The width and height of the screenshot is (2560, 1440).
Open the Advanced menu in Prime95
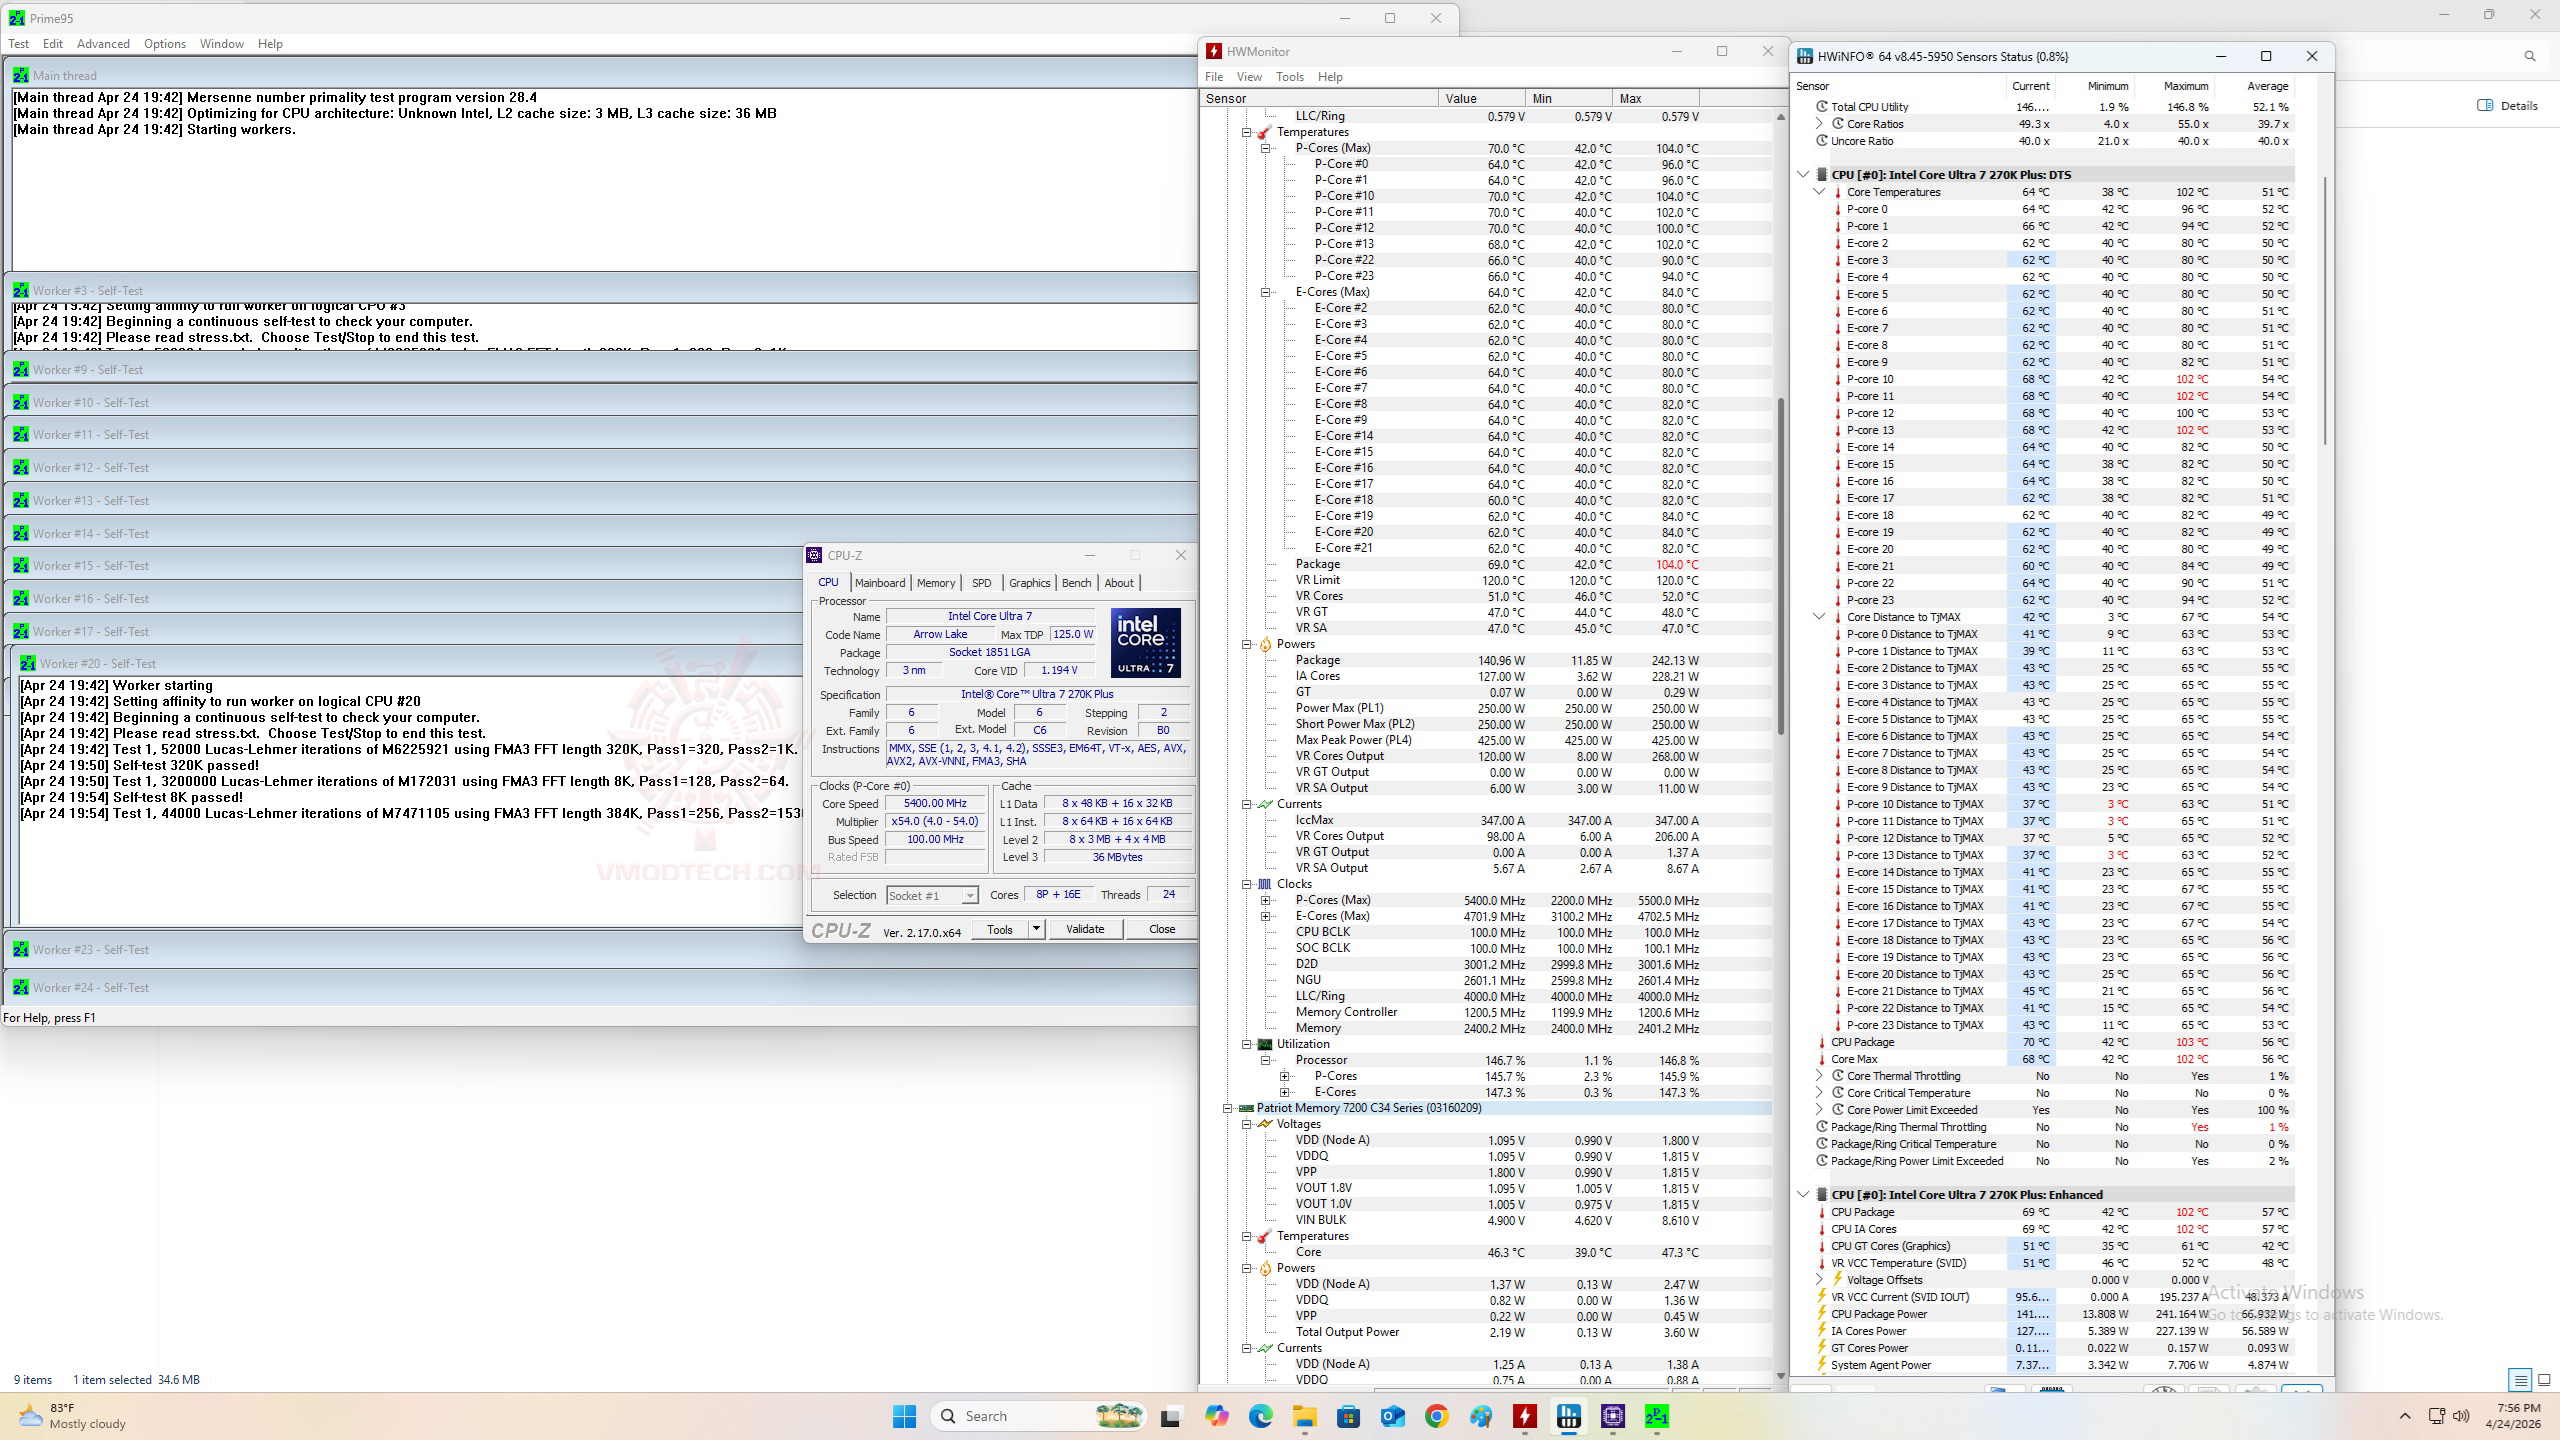click(103, 44)
